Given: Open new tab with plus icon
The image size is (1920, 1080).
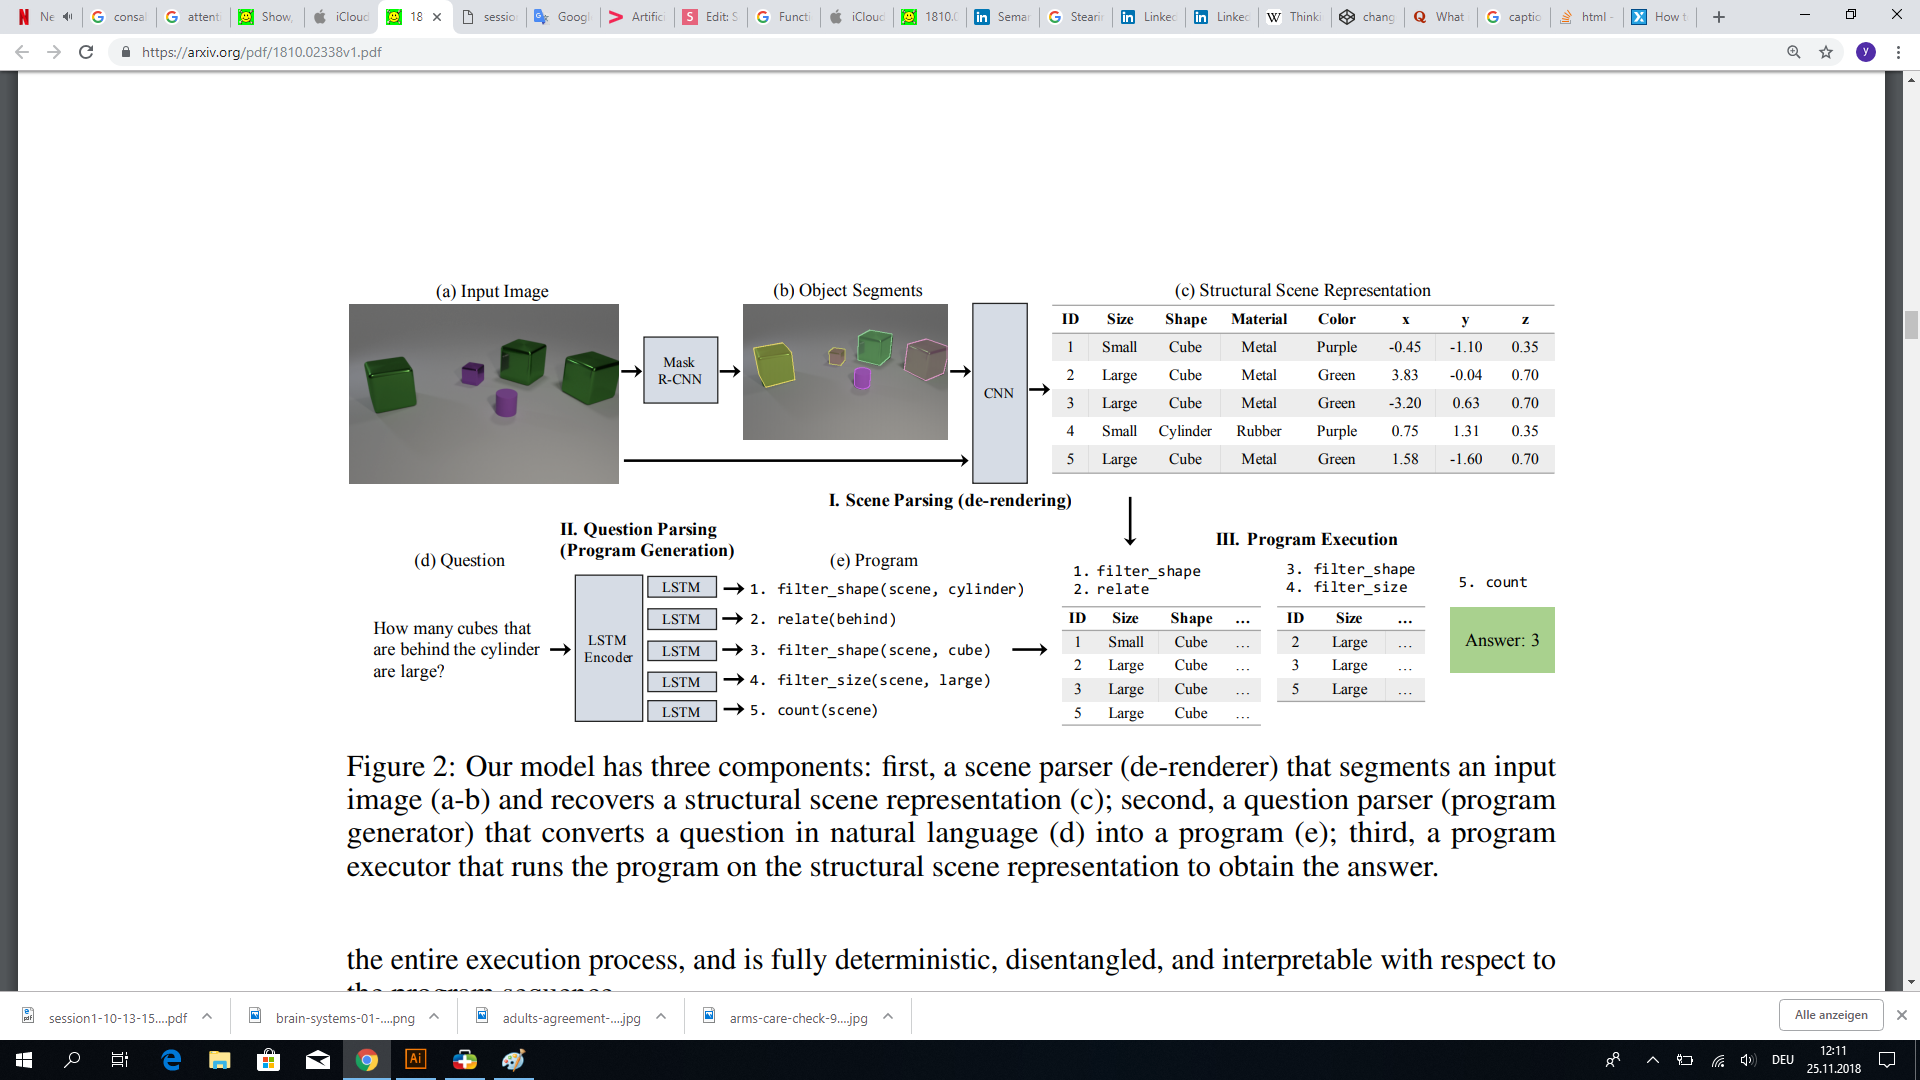Looking at the screenshot, I should click(x=1719, y=17).
